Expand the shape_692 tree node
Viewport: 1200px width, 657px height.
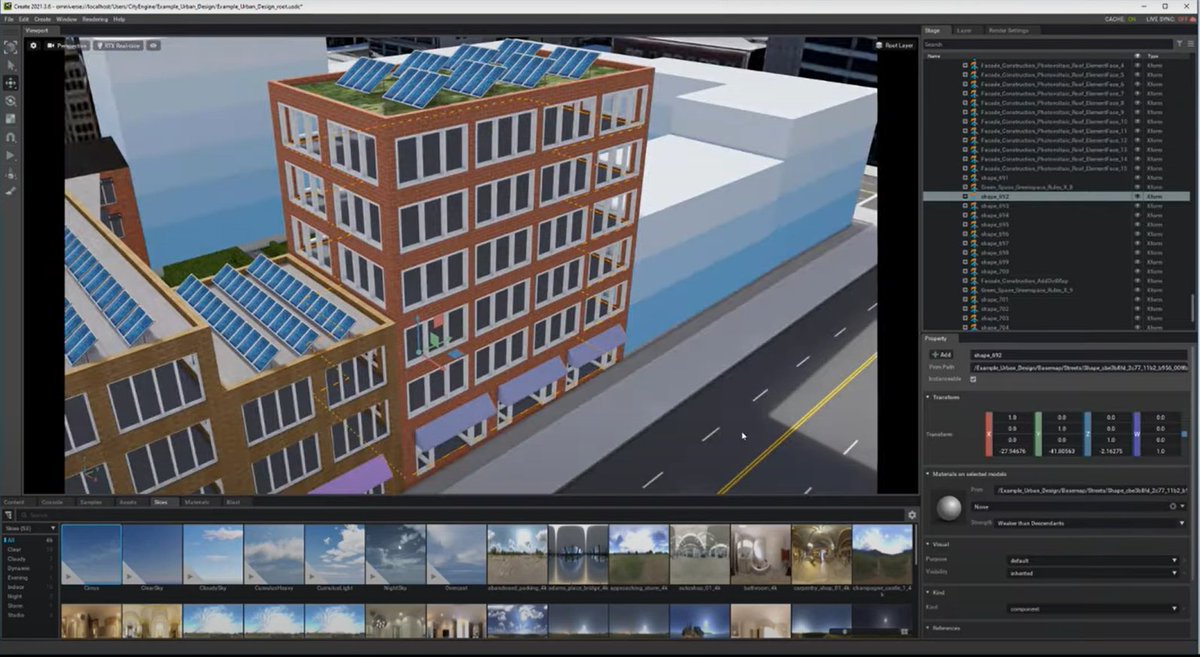pyautogui.click(x=965, y=197)
